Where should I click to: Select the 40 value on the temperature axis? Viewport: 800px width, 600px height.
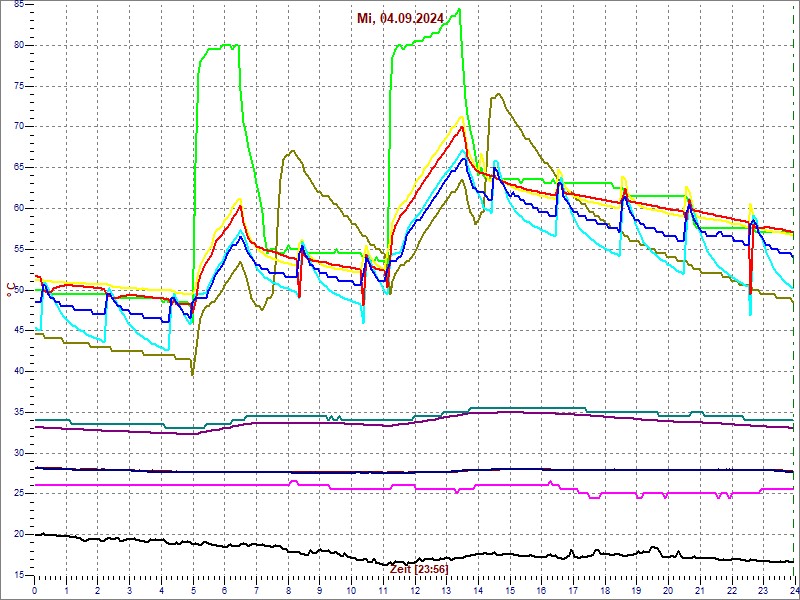point(18,371)
